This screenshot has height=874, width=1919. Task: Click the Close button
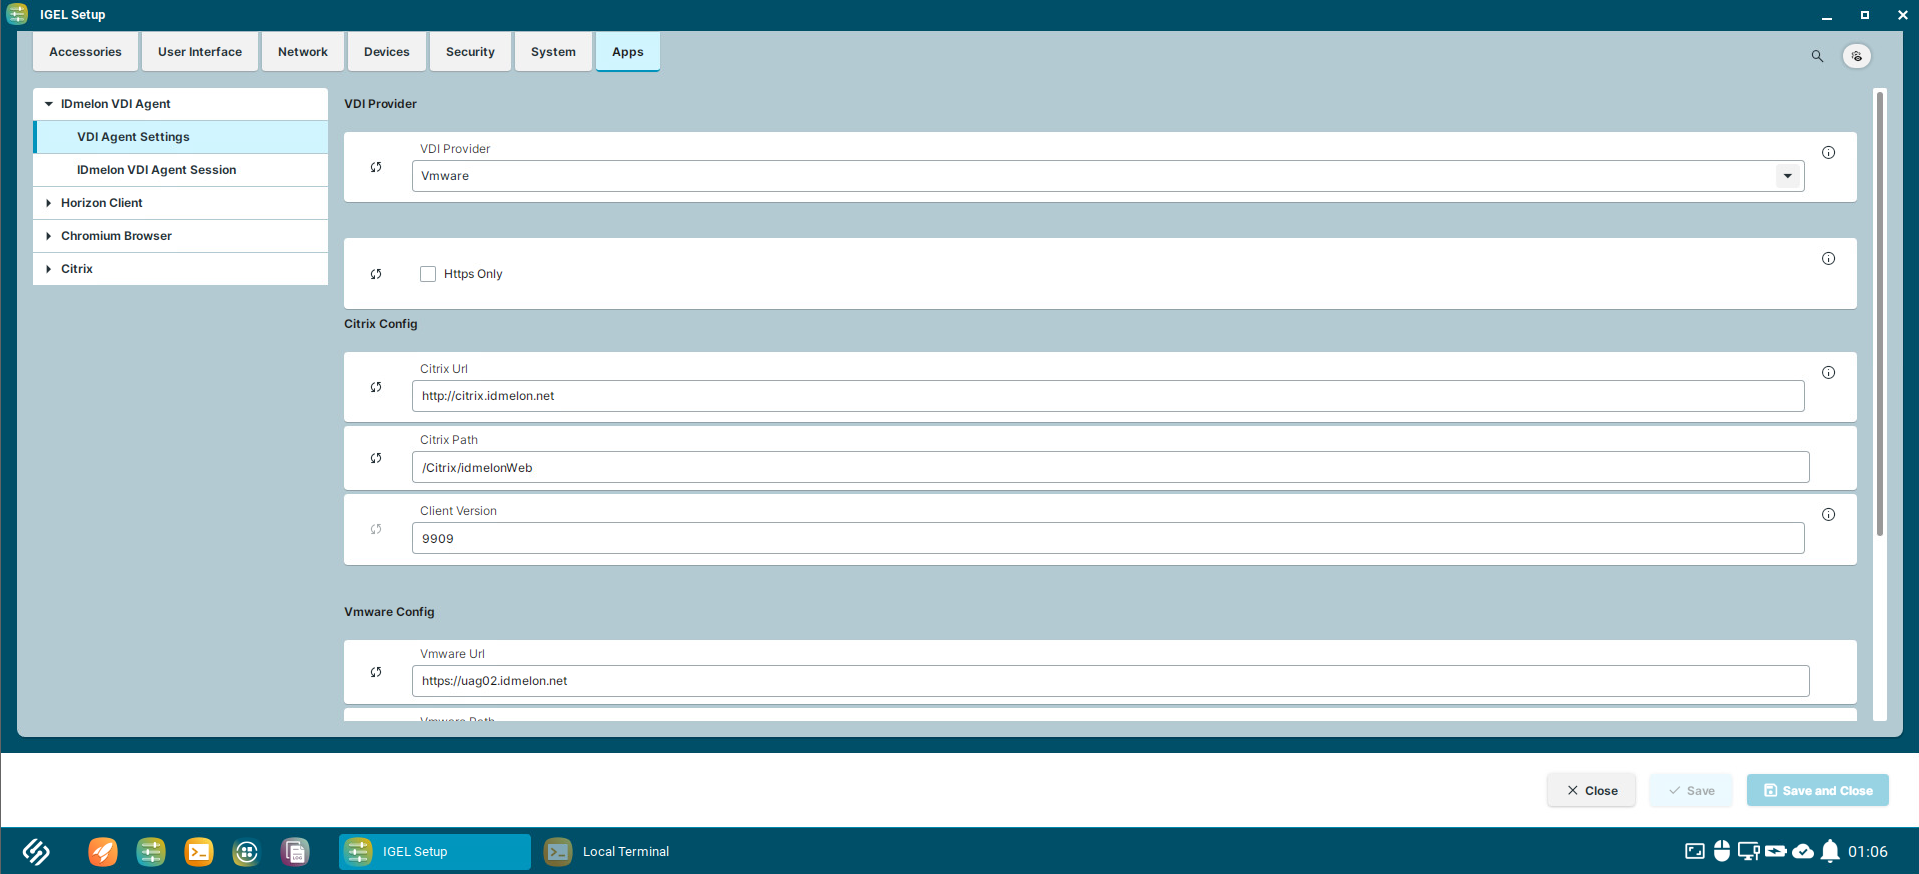[1592, 790]
